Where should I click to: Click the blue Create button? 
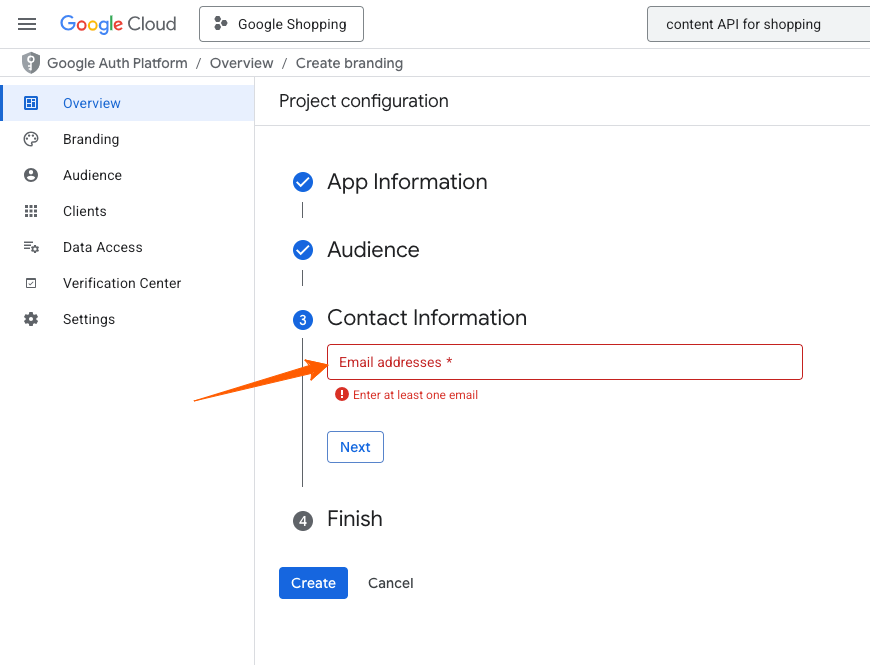(x=313, y=583)
